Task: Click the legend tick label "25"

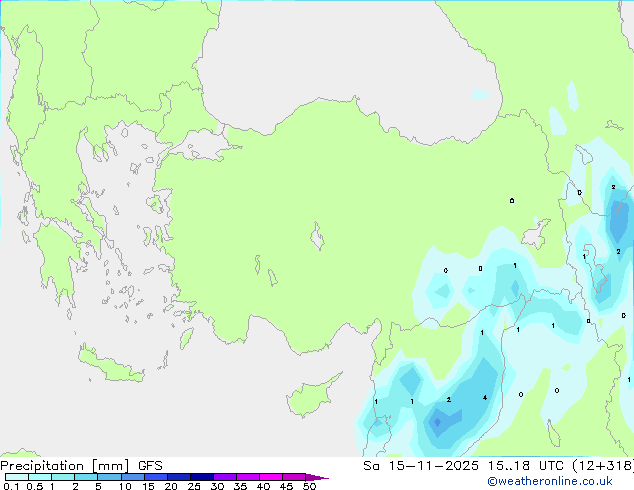Action: pyautogui.click(x=194, y=486)
